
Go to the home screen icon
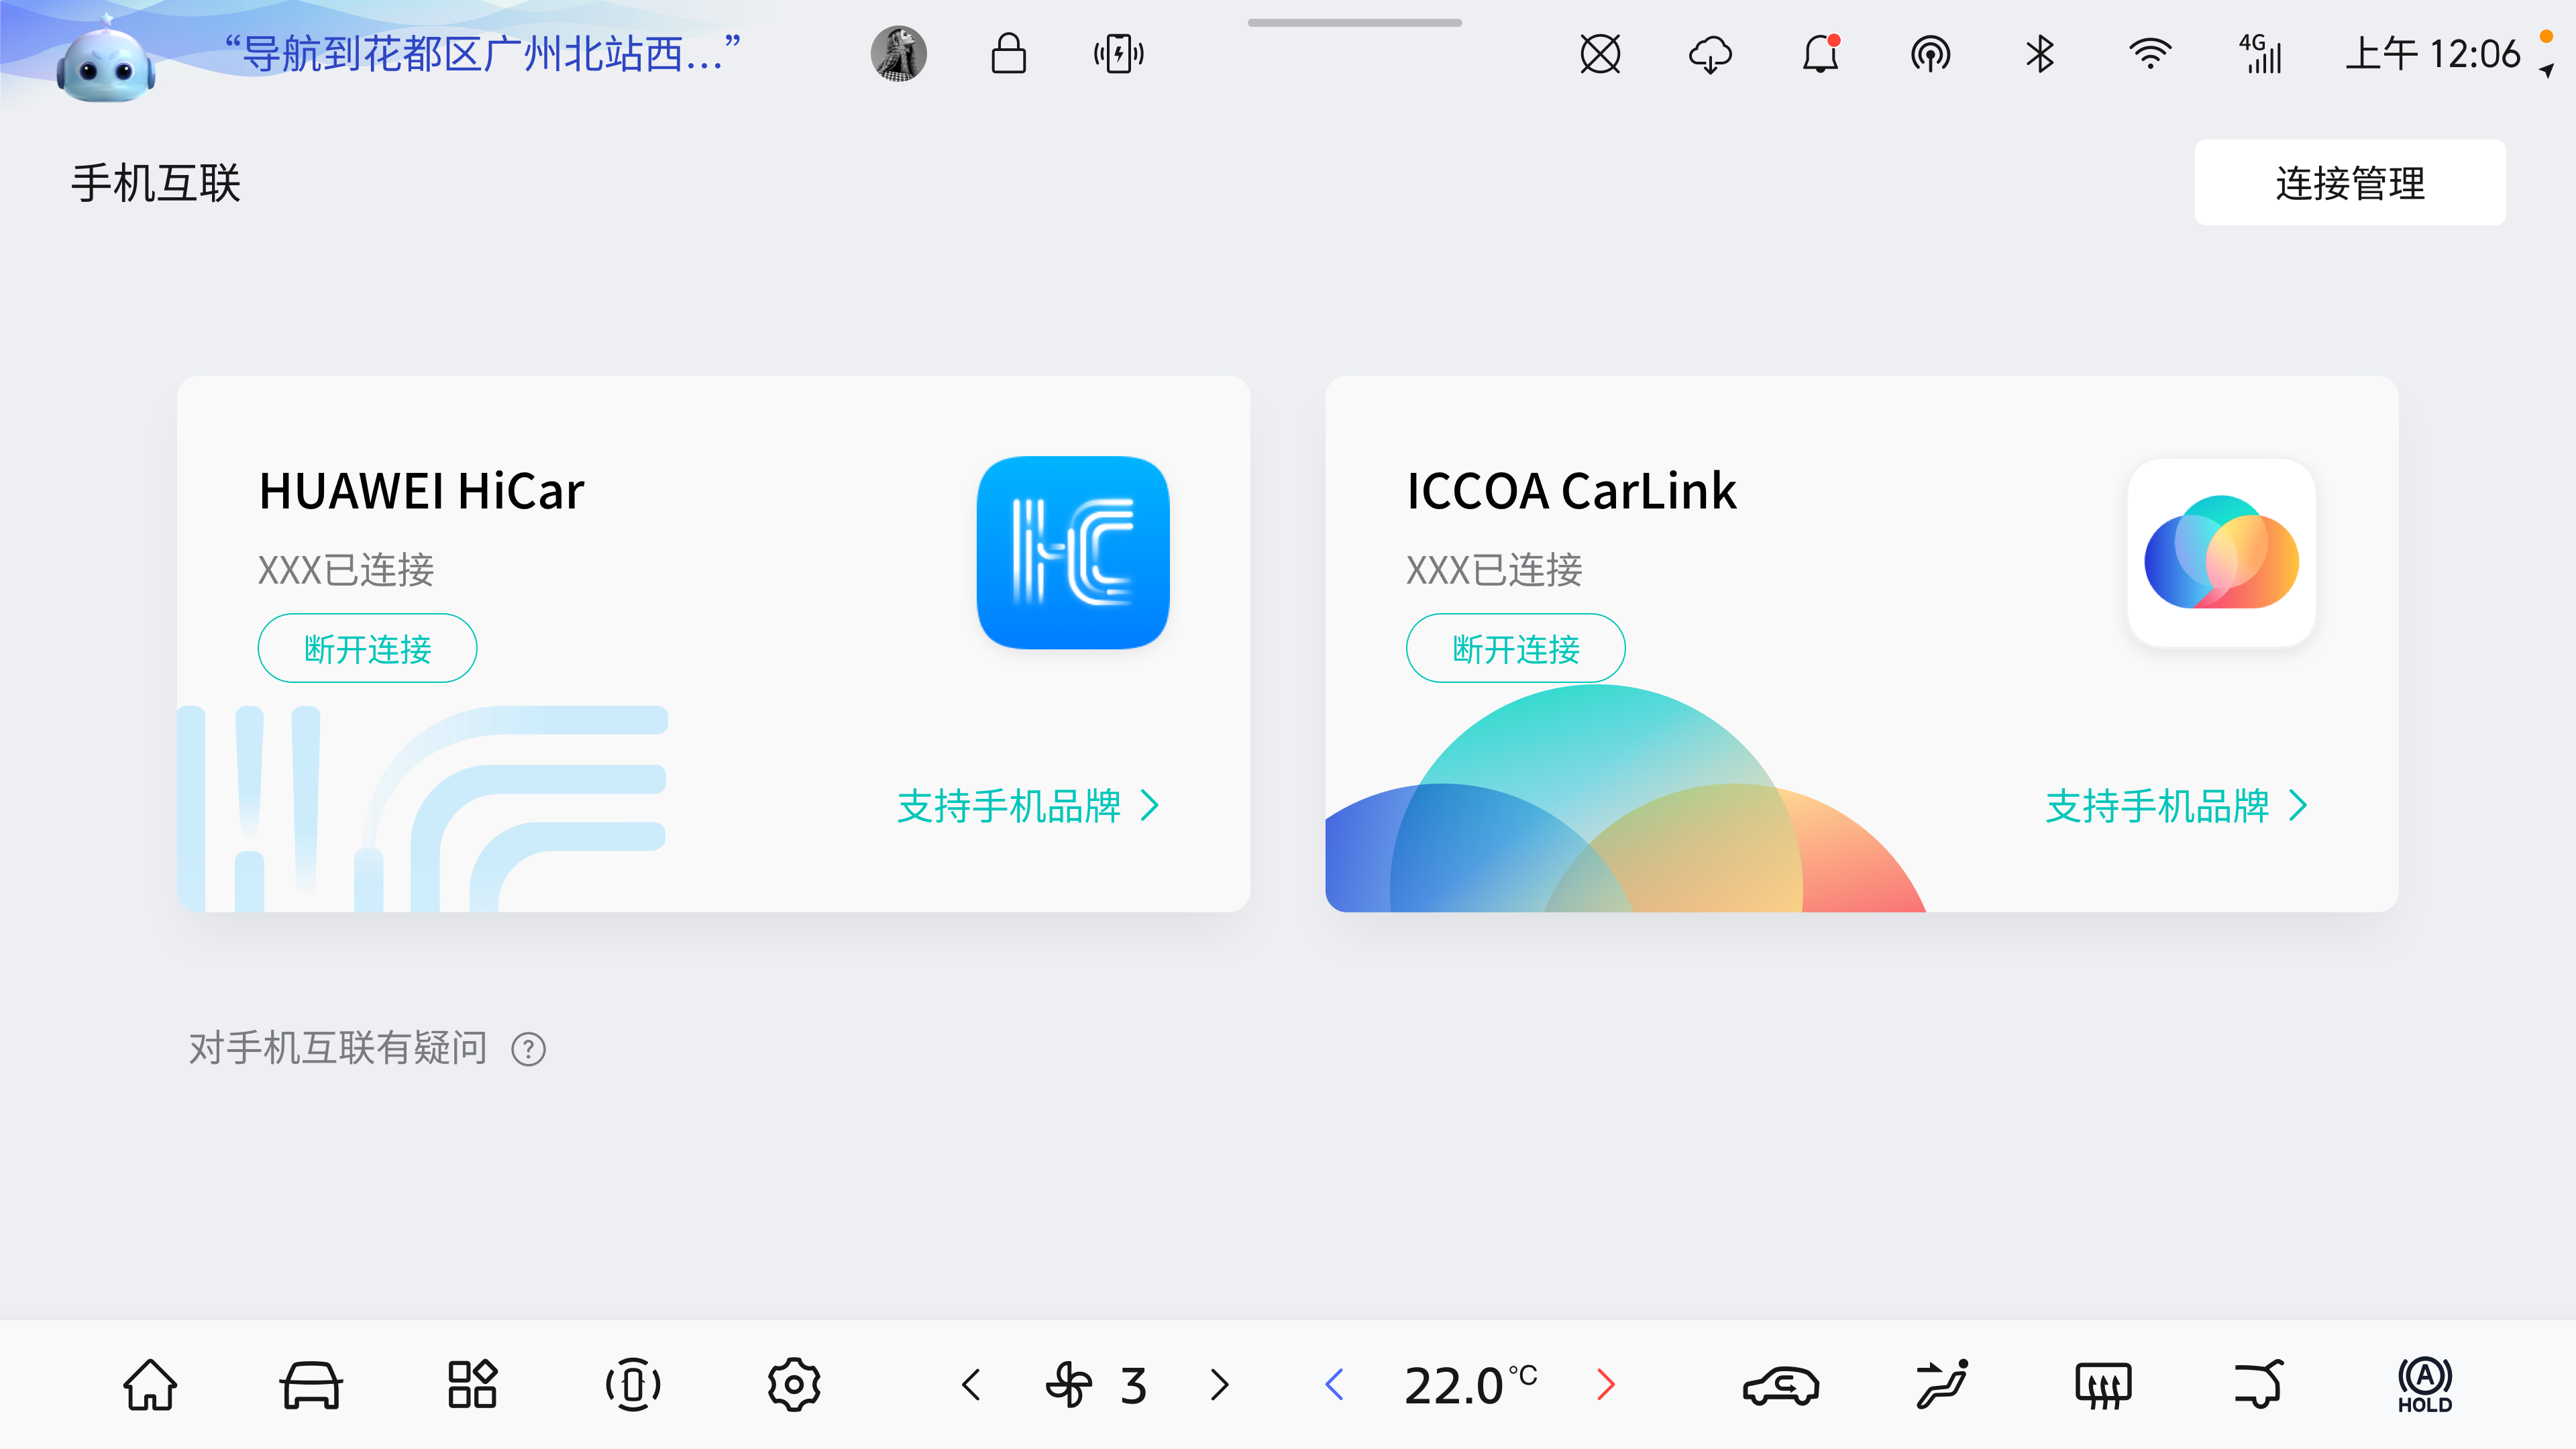tap(150, 1385)
